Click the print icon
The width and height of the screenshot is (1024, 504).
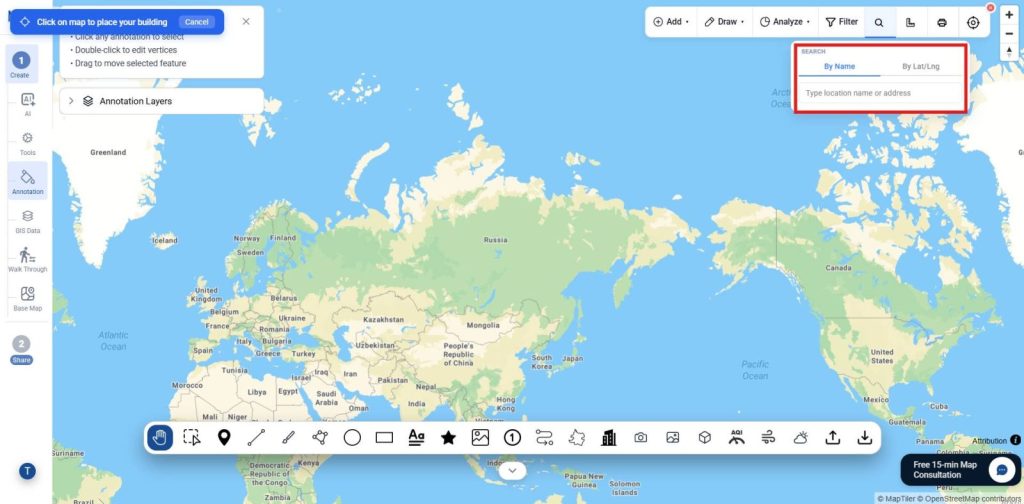(942, 22)
